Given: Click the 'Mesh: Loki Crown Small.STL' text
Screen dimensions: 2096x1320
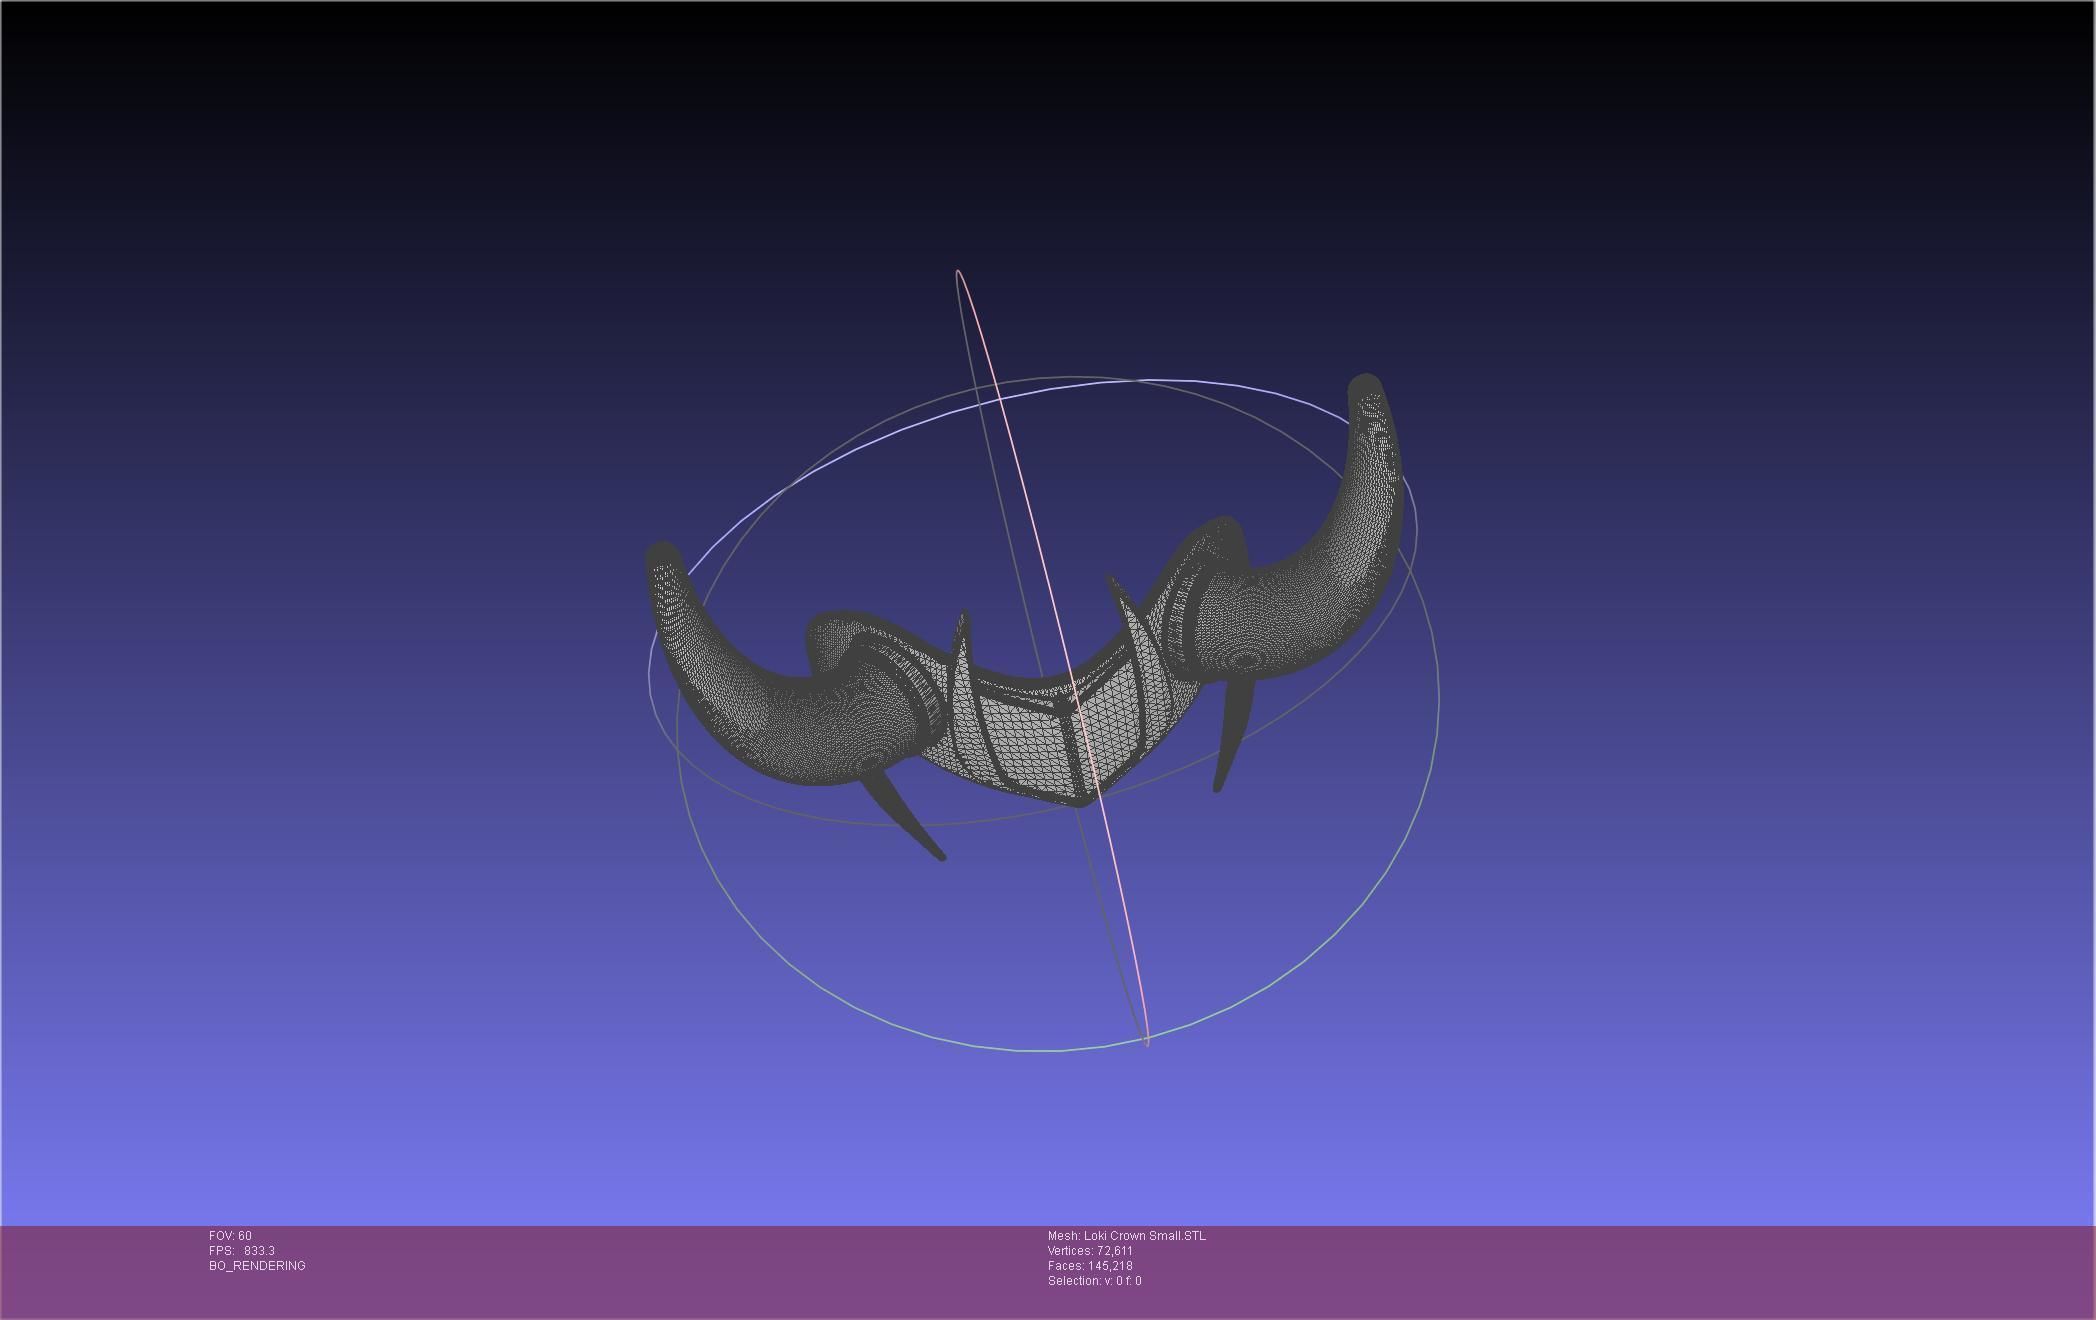Looking at the screenshot, I should (1127, 1236).
